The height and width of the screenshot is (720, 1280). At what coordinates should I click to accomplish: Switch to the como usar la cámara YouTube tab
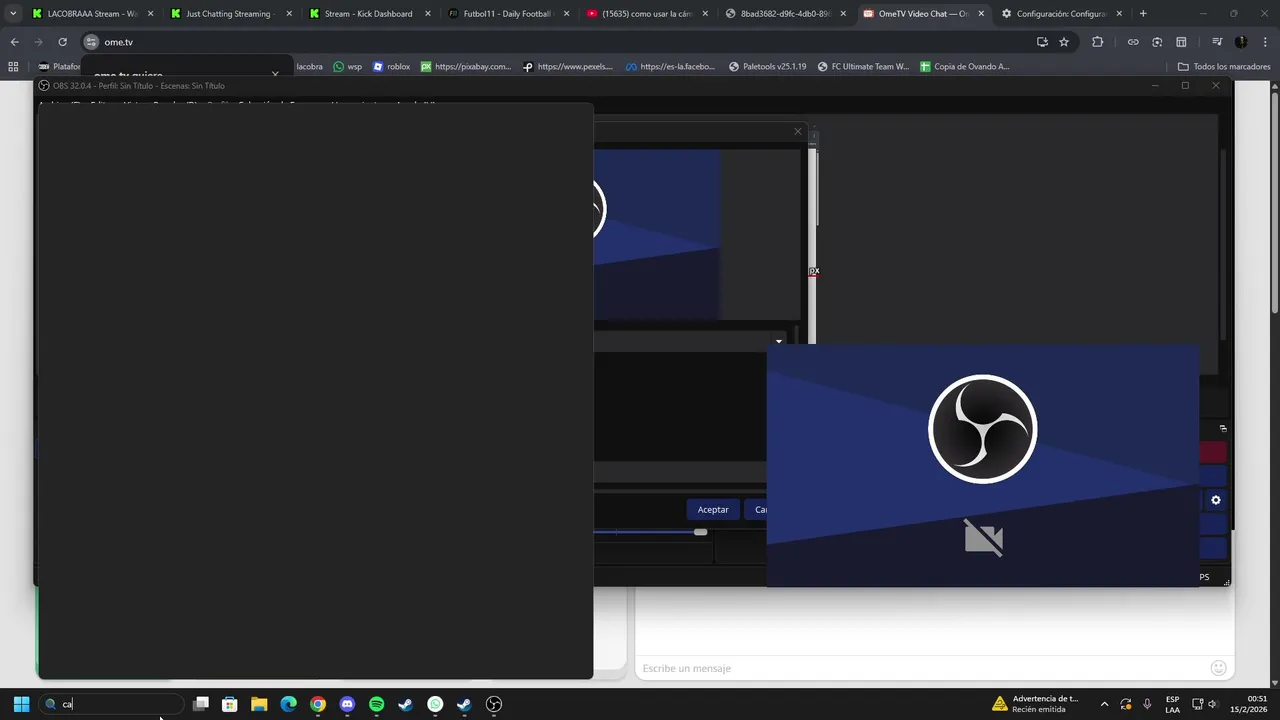coord(646,14)
